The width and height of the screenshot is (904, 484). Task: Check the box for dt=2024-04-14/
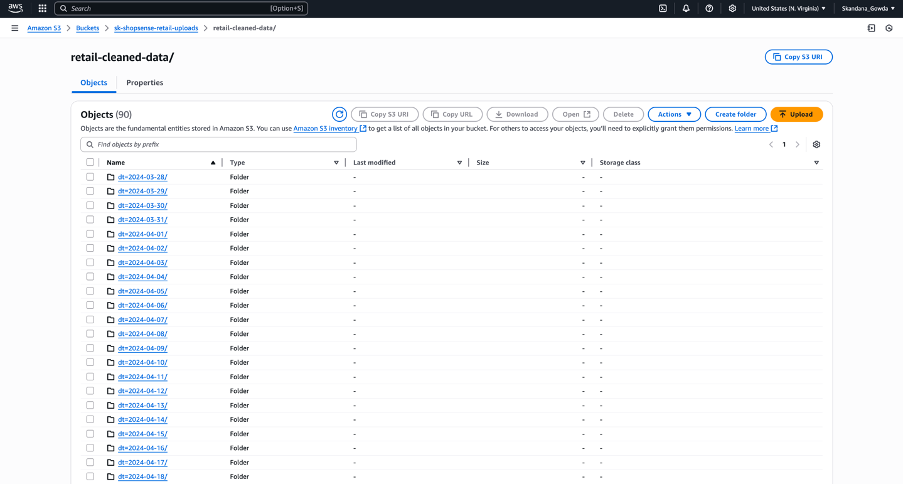[90, 419]
